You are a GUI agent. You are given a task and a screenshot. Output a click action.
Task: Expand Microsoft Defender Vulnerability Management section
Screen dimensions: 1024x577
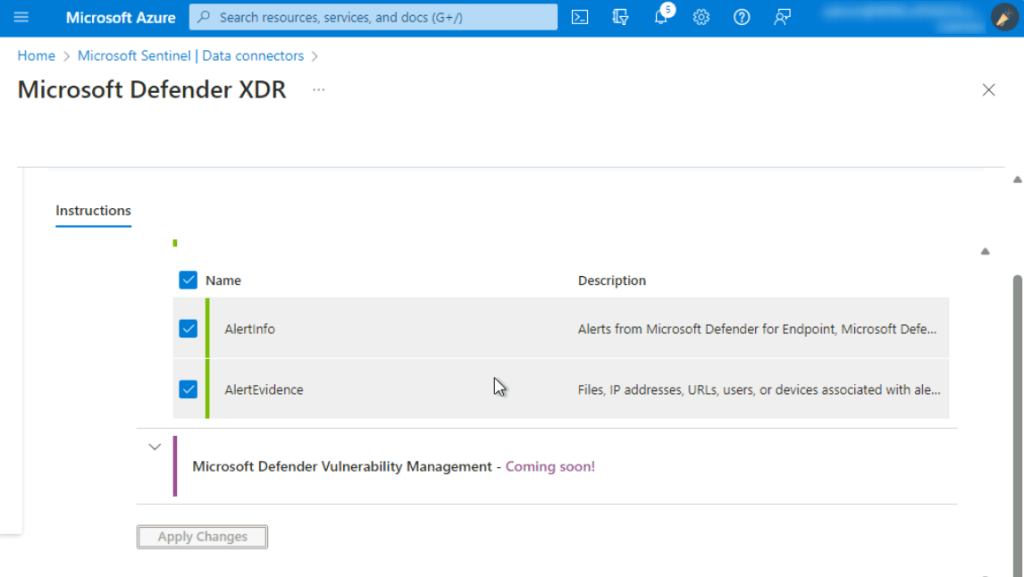coord(154,447)
